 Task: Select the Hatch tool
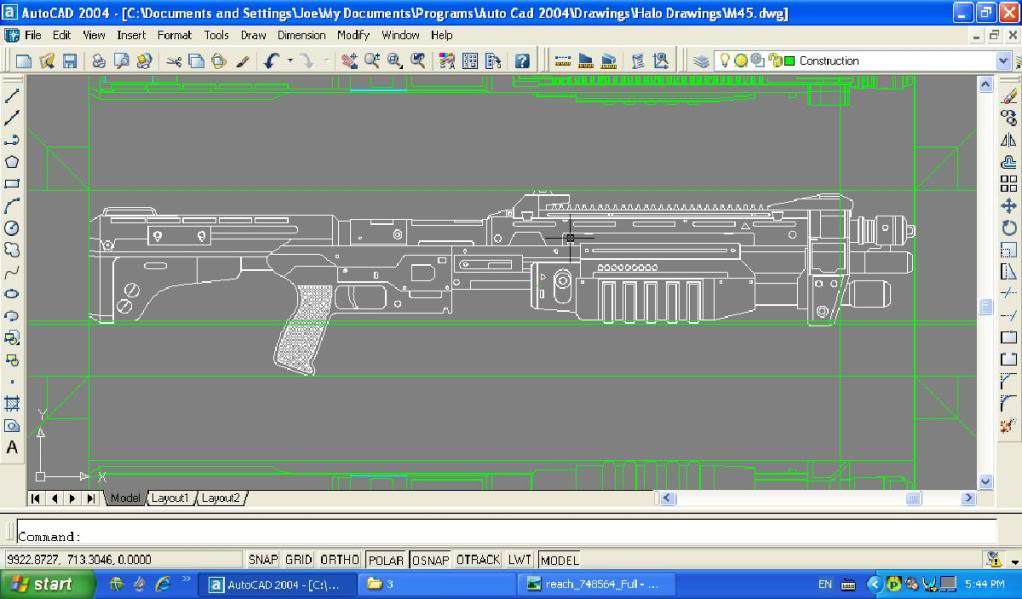tap(12, 403)
